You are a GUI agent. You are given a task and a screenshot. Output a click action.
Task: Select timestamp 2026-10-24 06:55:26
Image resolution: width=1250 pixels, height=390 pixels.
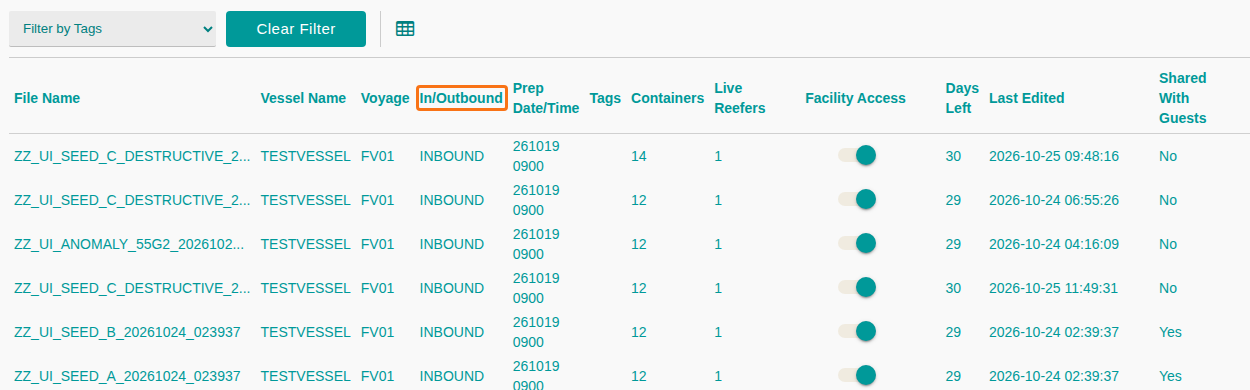[x=1054, y=200]
